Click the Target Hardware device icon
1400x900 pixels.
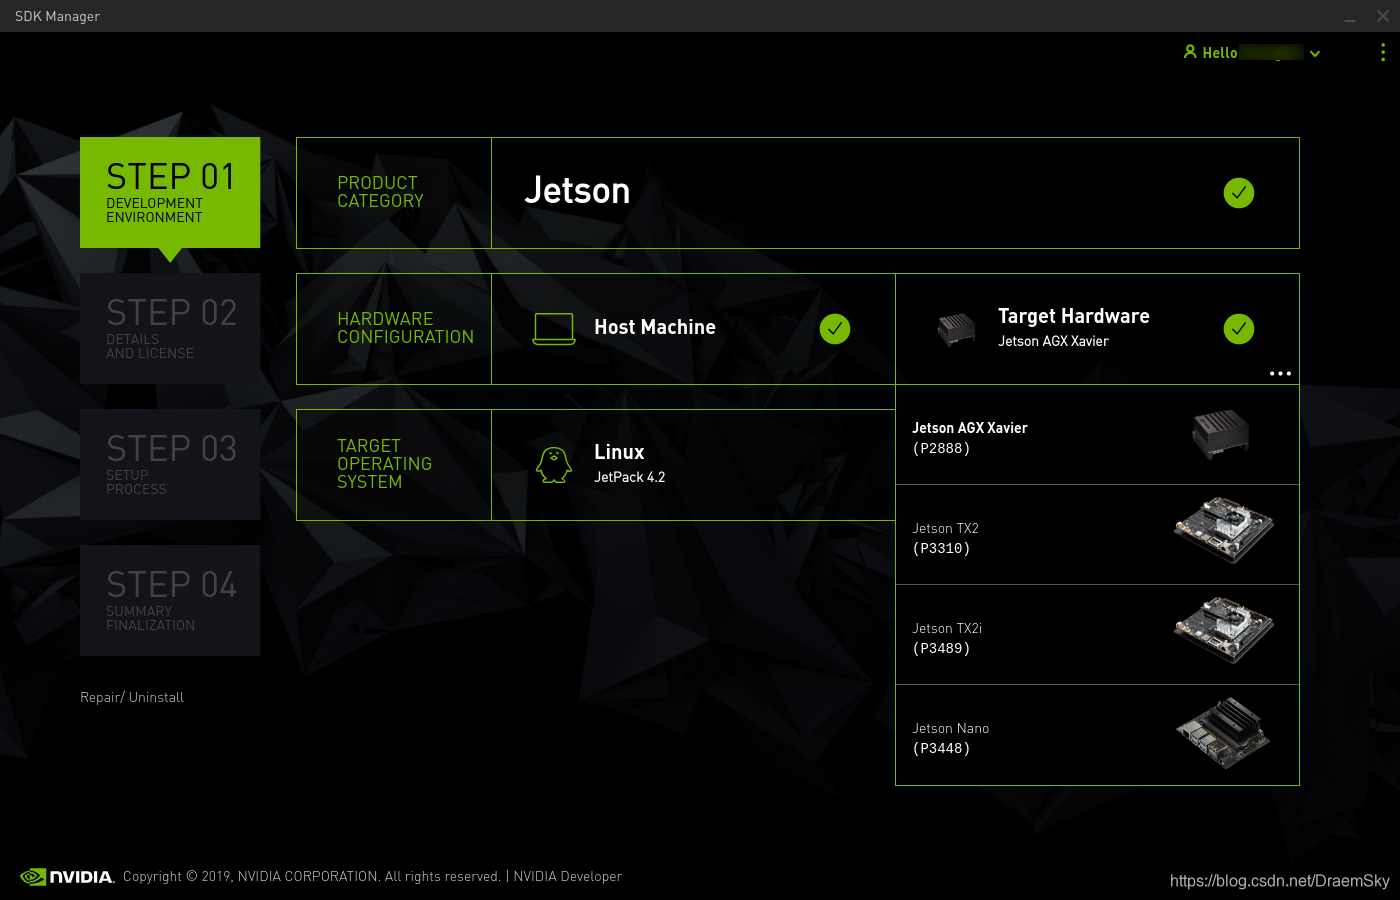coord(956,329)
